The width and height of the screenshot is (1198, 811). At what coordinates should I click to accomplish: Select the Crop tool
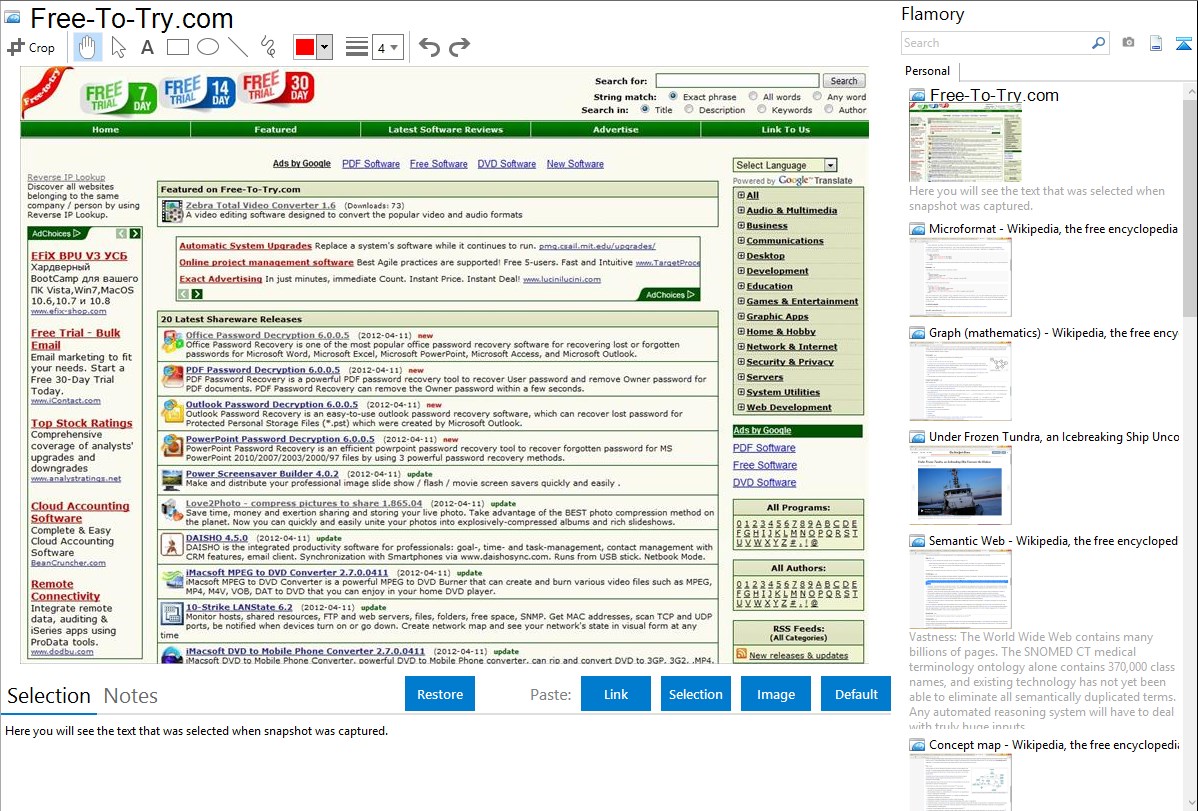31,47
